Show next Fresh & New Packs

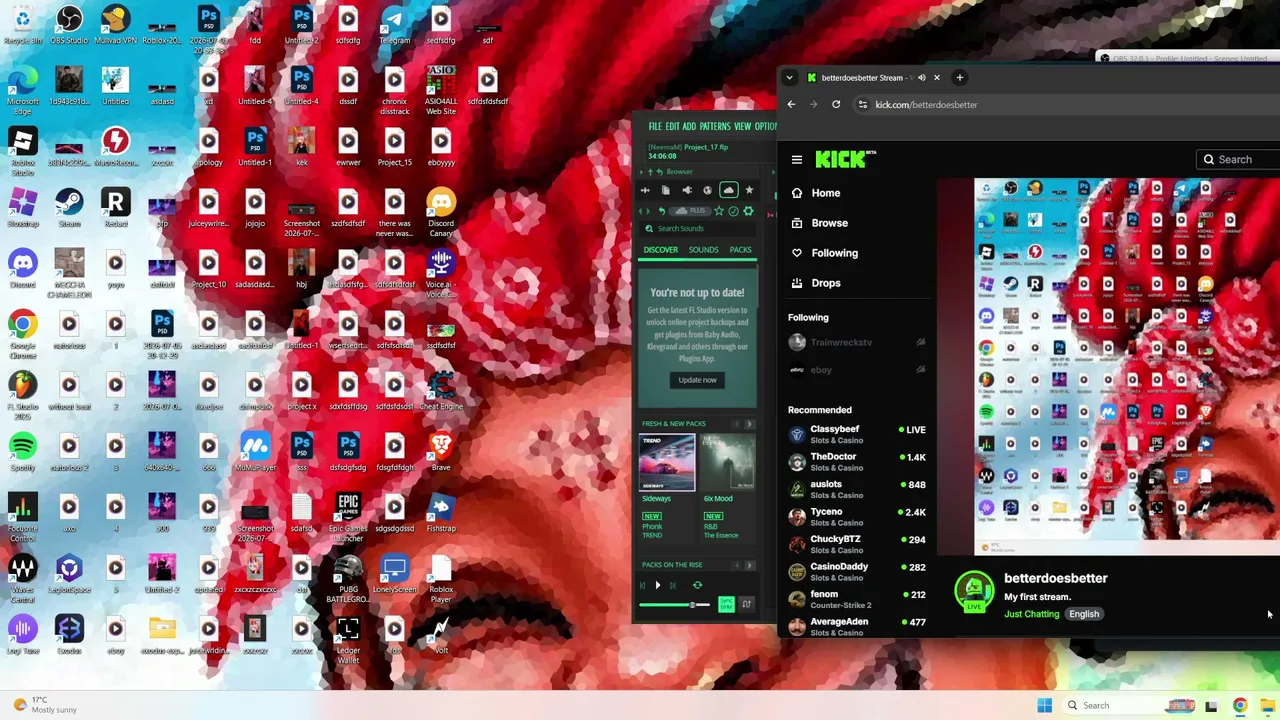tap(749, 424)
